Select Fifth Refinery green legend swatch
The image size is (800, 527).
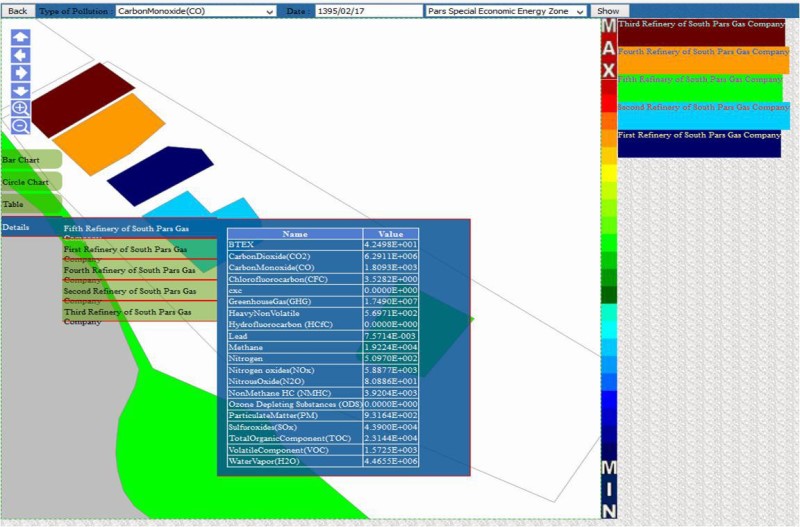point(699,88)
